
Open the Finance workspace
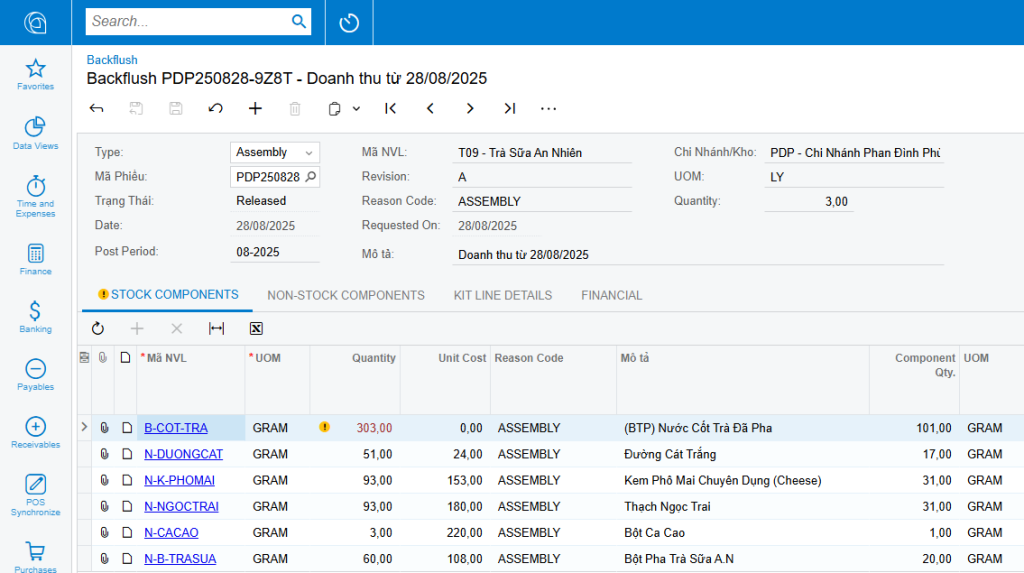pyautogui.click(x=35, y=259)
